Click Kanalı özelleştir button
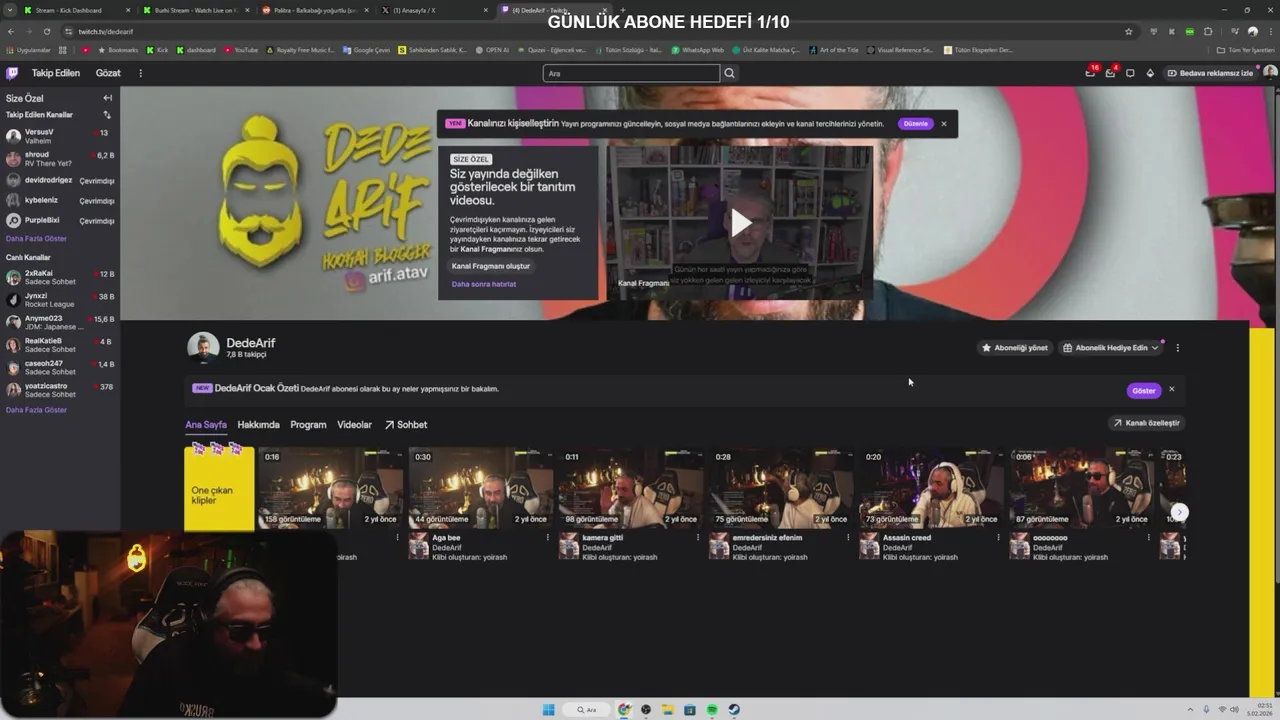1280x720 pixels. pyautogui.click(x=1146, y=423)
